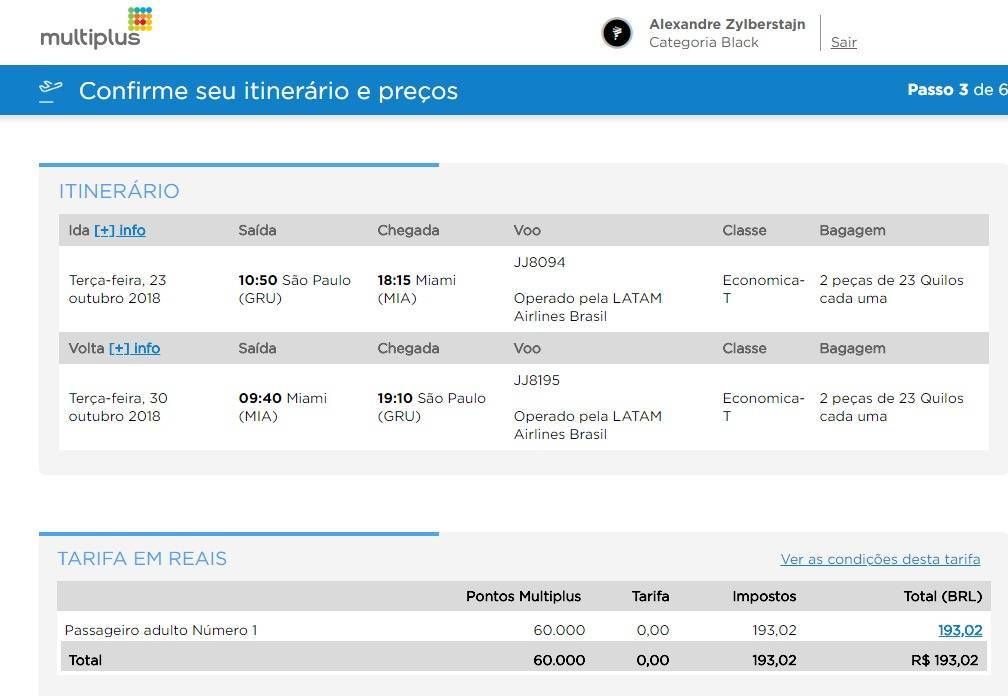Click the R$ 193,02 grand total
Screen dimensions: 1008x696
[x=944, y=660]
